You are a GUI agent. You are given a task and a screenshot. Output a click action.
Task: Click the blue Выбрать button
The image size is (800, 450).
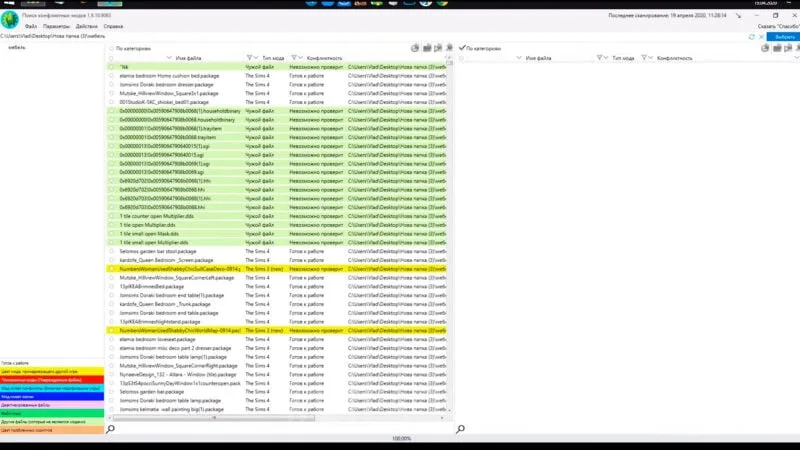click(784, 37)
